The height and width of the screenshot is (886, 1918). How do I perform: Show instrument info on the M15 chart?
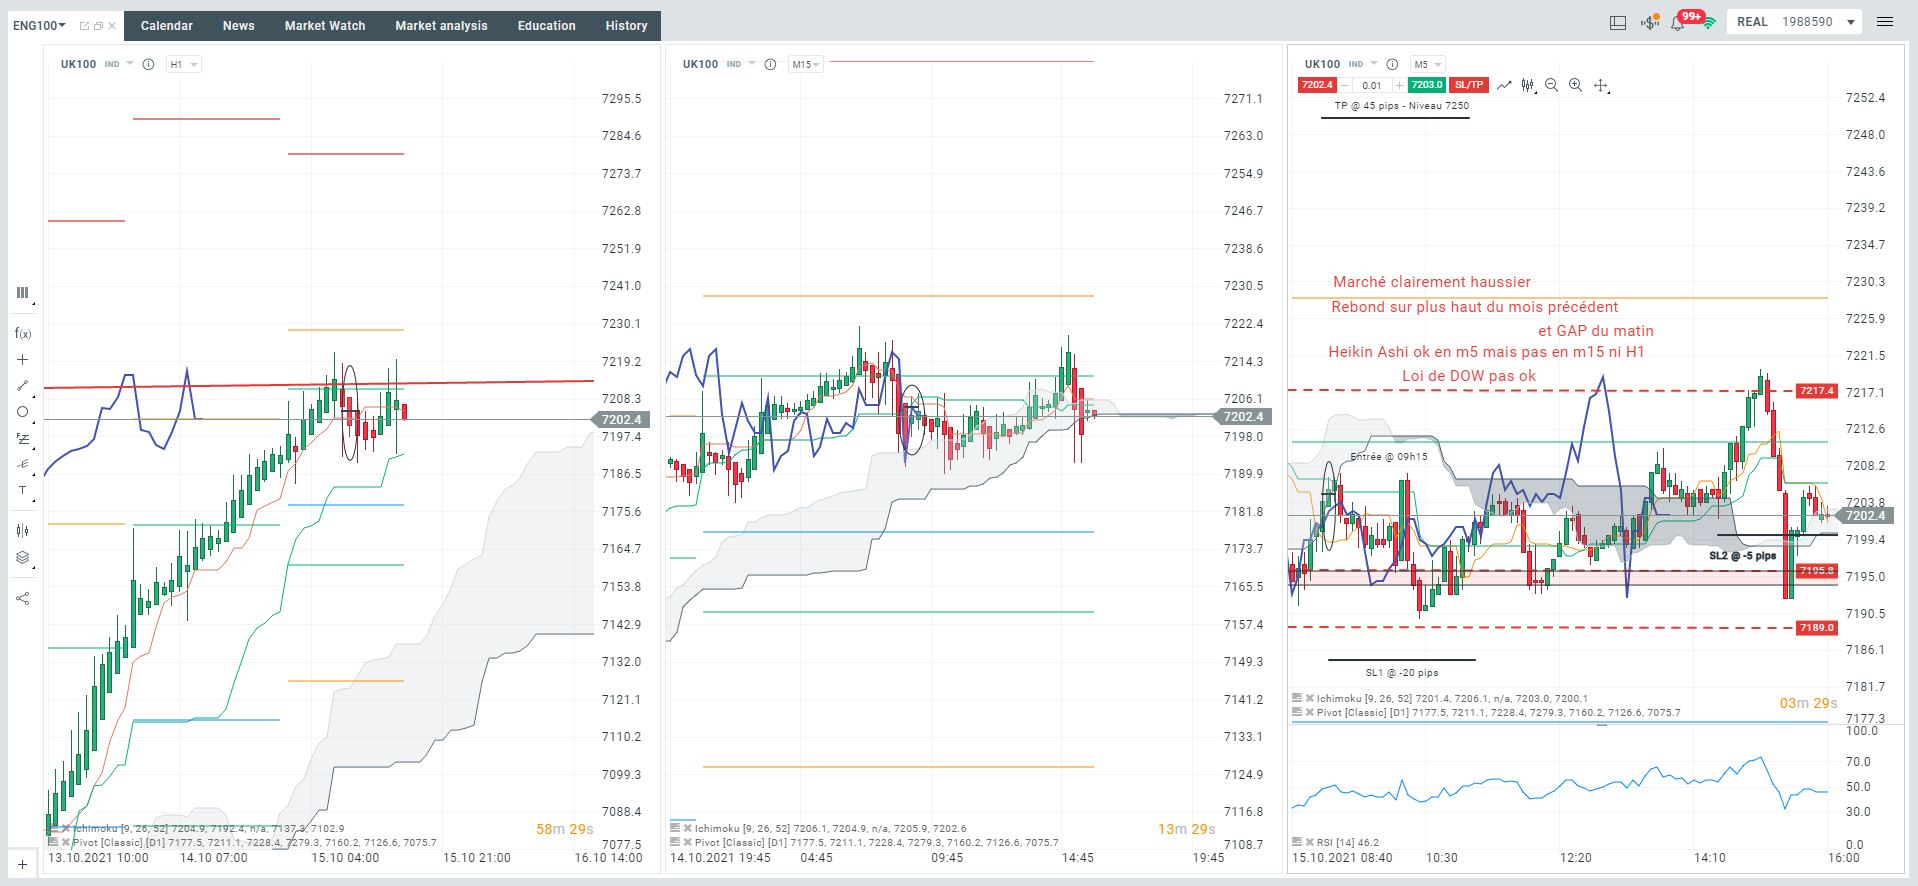pyautogui.click(x=770, y=64)
